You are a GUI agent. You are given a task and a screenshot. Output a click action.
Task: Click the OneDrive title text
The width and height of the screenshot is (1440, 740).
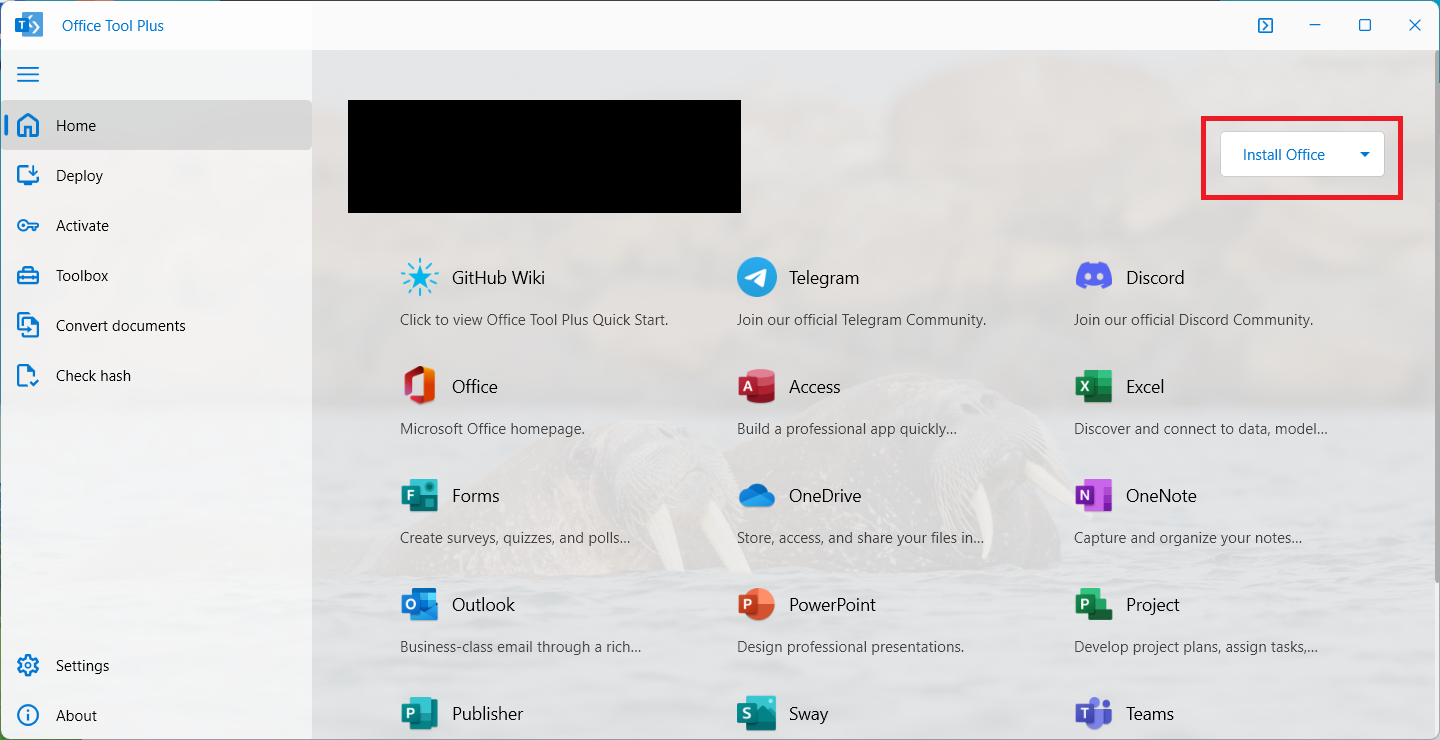[825, 496]
